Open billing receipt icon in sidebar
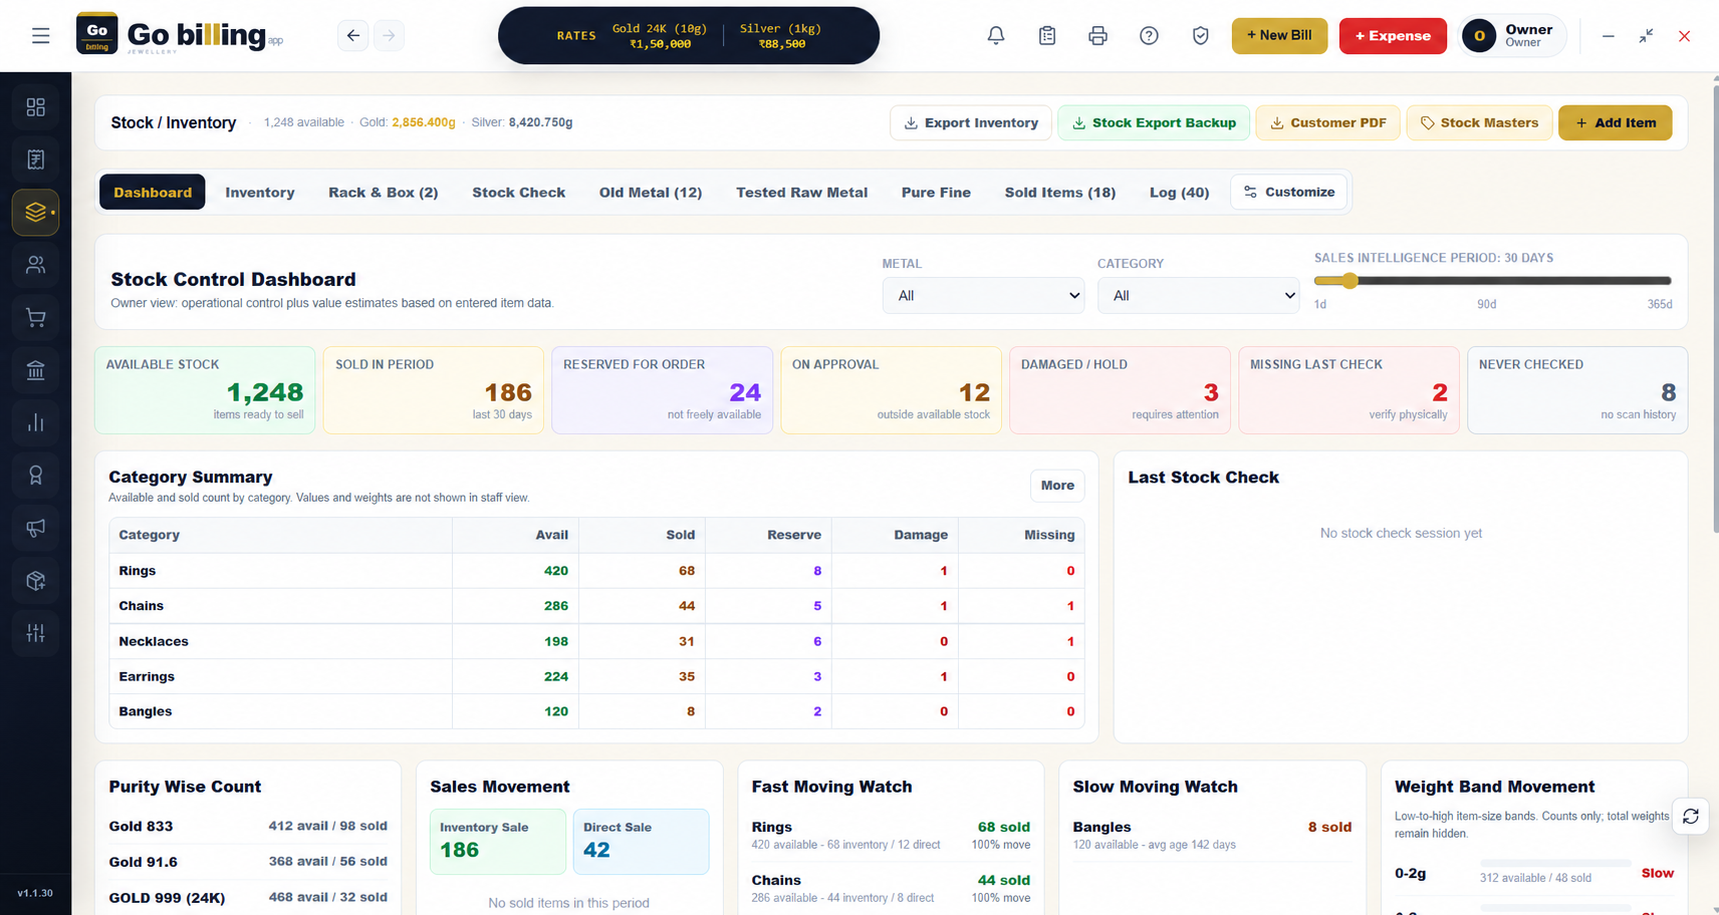Viewport: 1719px width, 915px height. click(x=36, y=159)
